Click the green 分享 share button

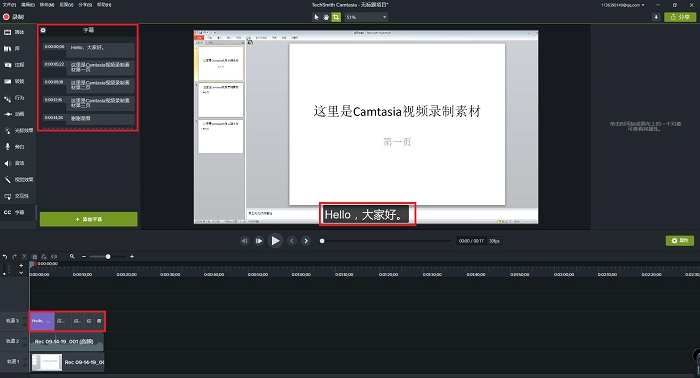point(680,17)
